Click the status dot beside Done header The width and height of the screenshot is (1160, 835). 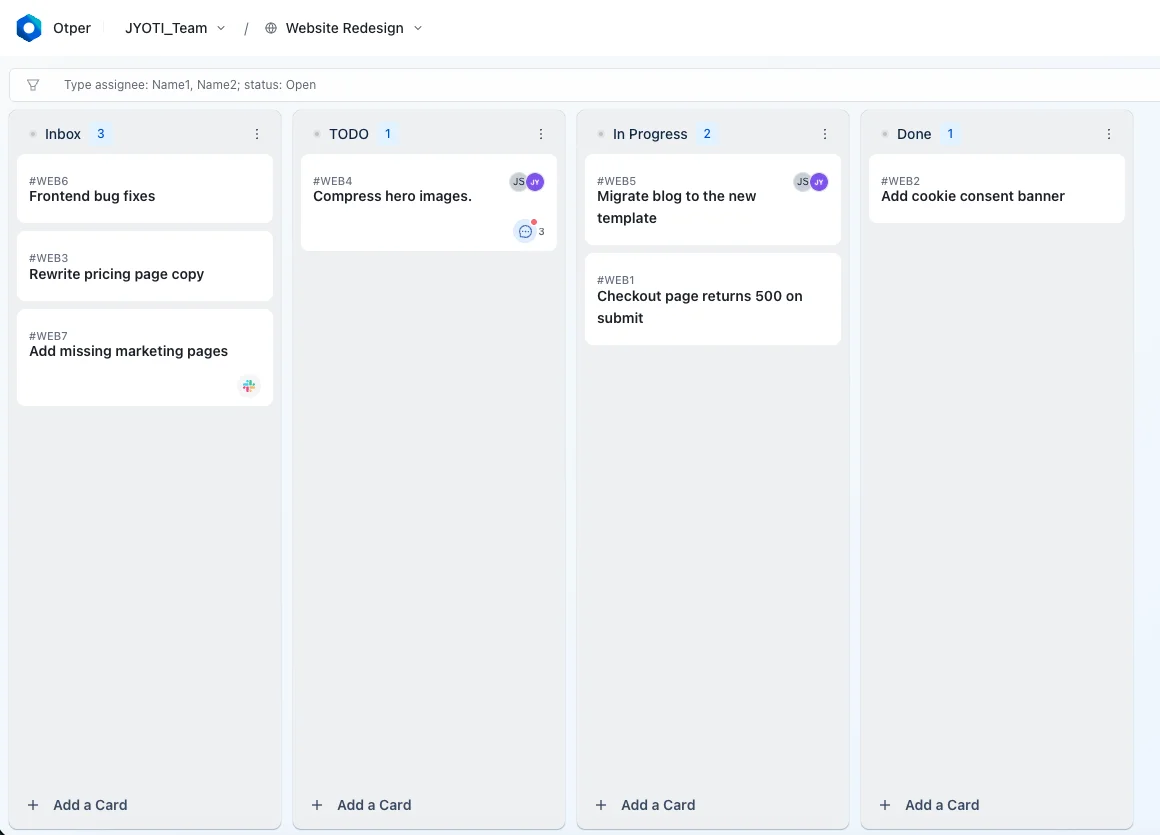click(885, 134)
